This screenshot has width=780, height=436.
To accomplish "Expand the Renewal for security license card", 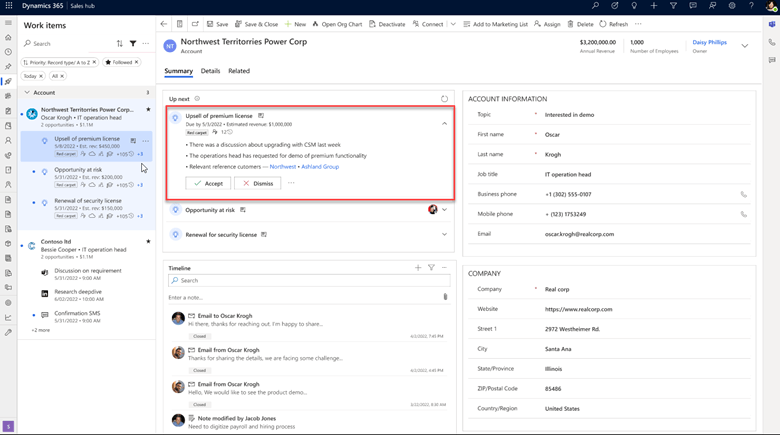I will (444, 235).
